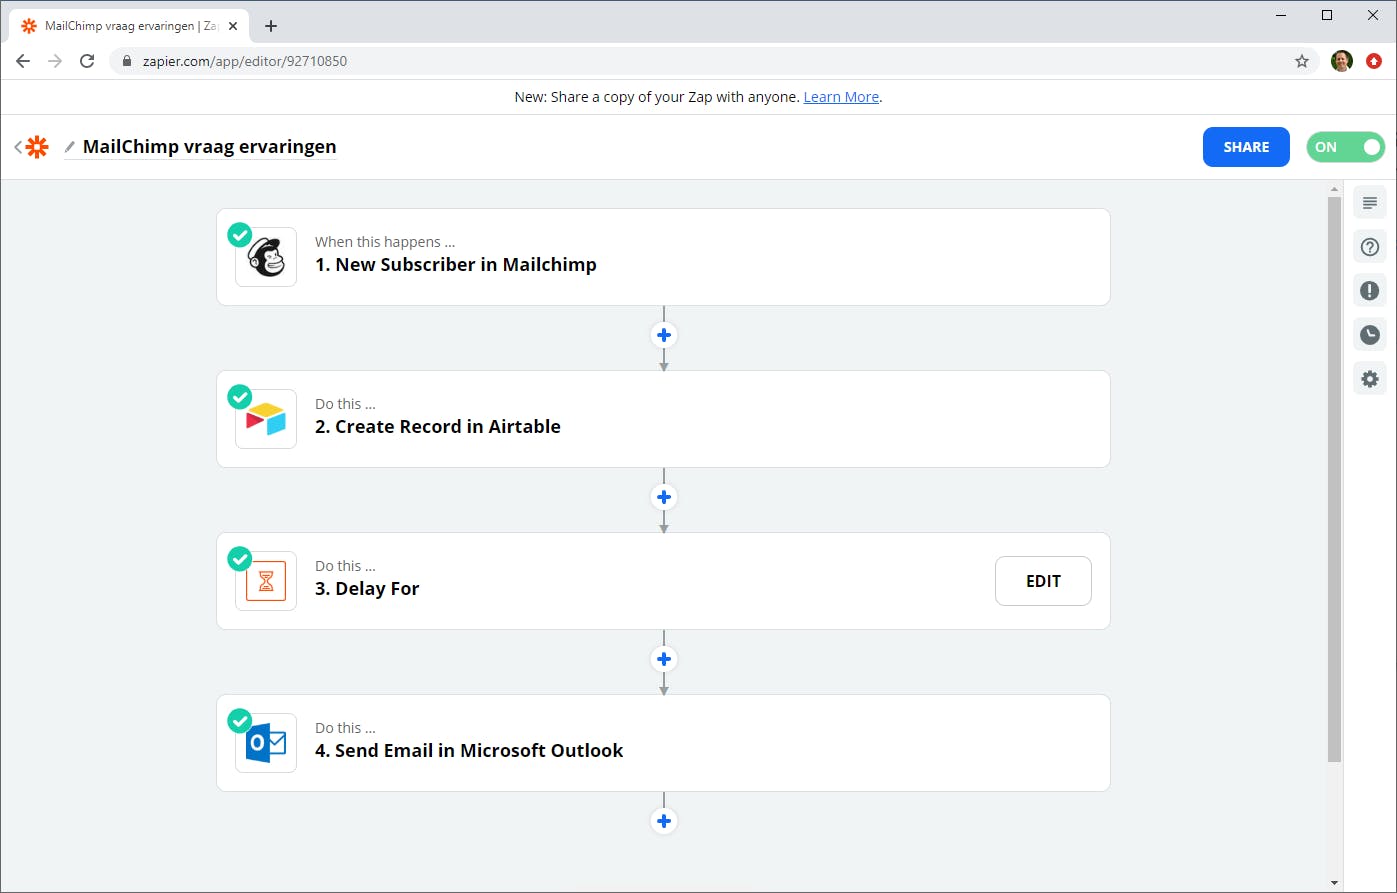Toggle the Zap ON switch off
Viewport: 1397px width, 893px height.
pos(1345,147)
